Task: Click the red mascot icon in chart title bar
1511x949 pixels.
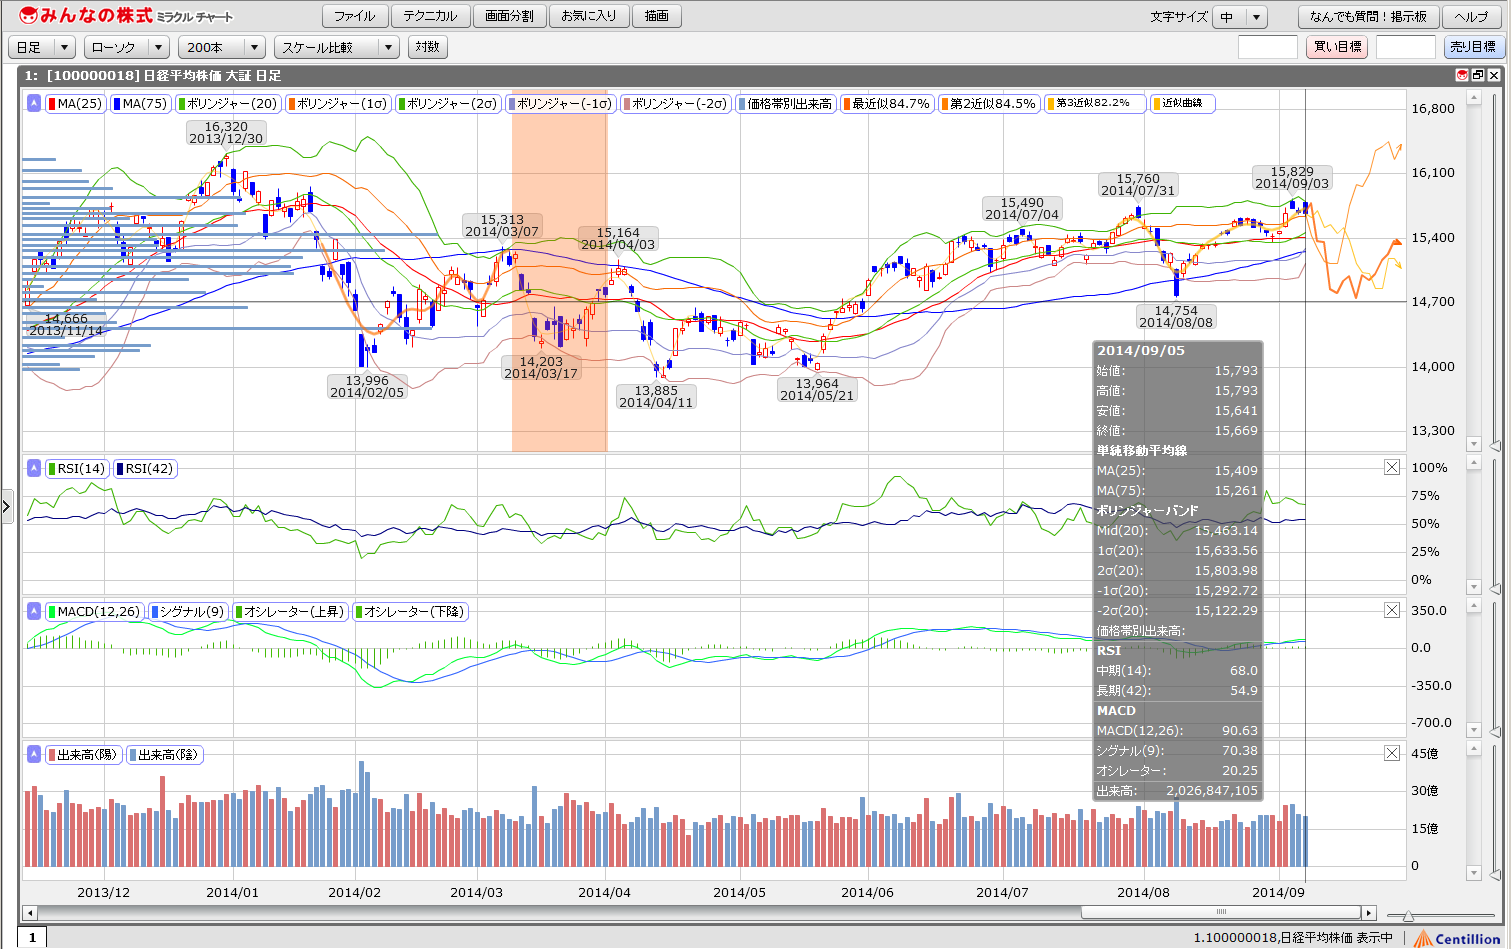Action: click(x=1461, y=75)
